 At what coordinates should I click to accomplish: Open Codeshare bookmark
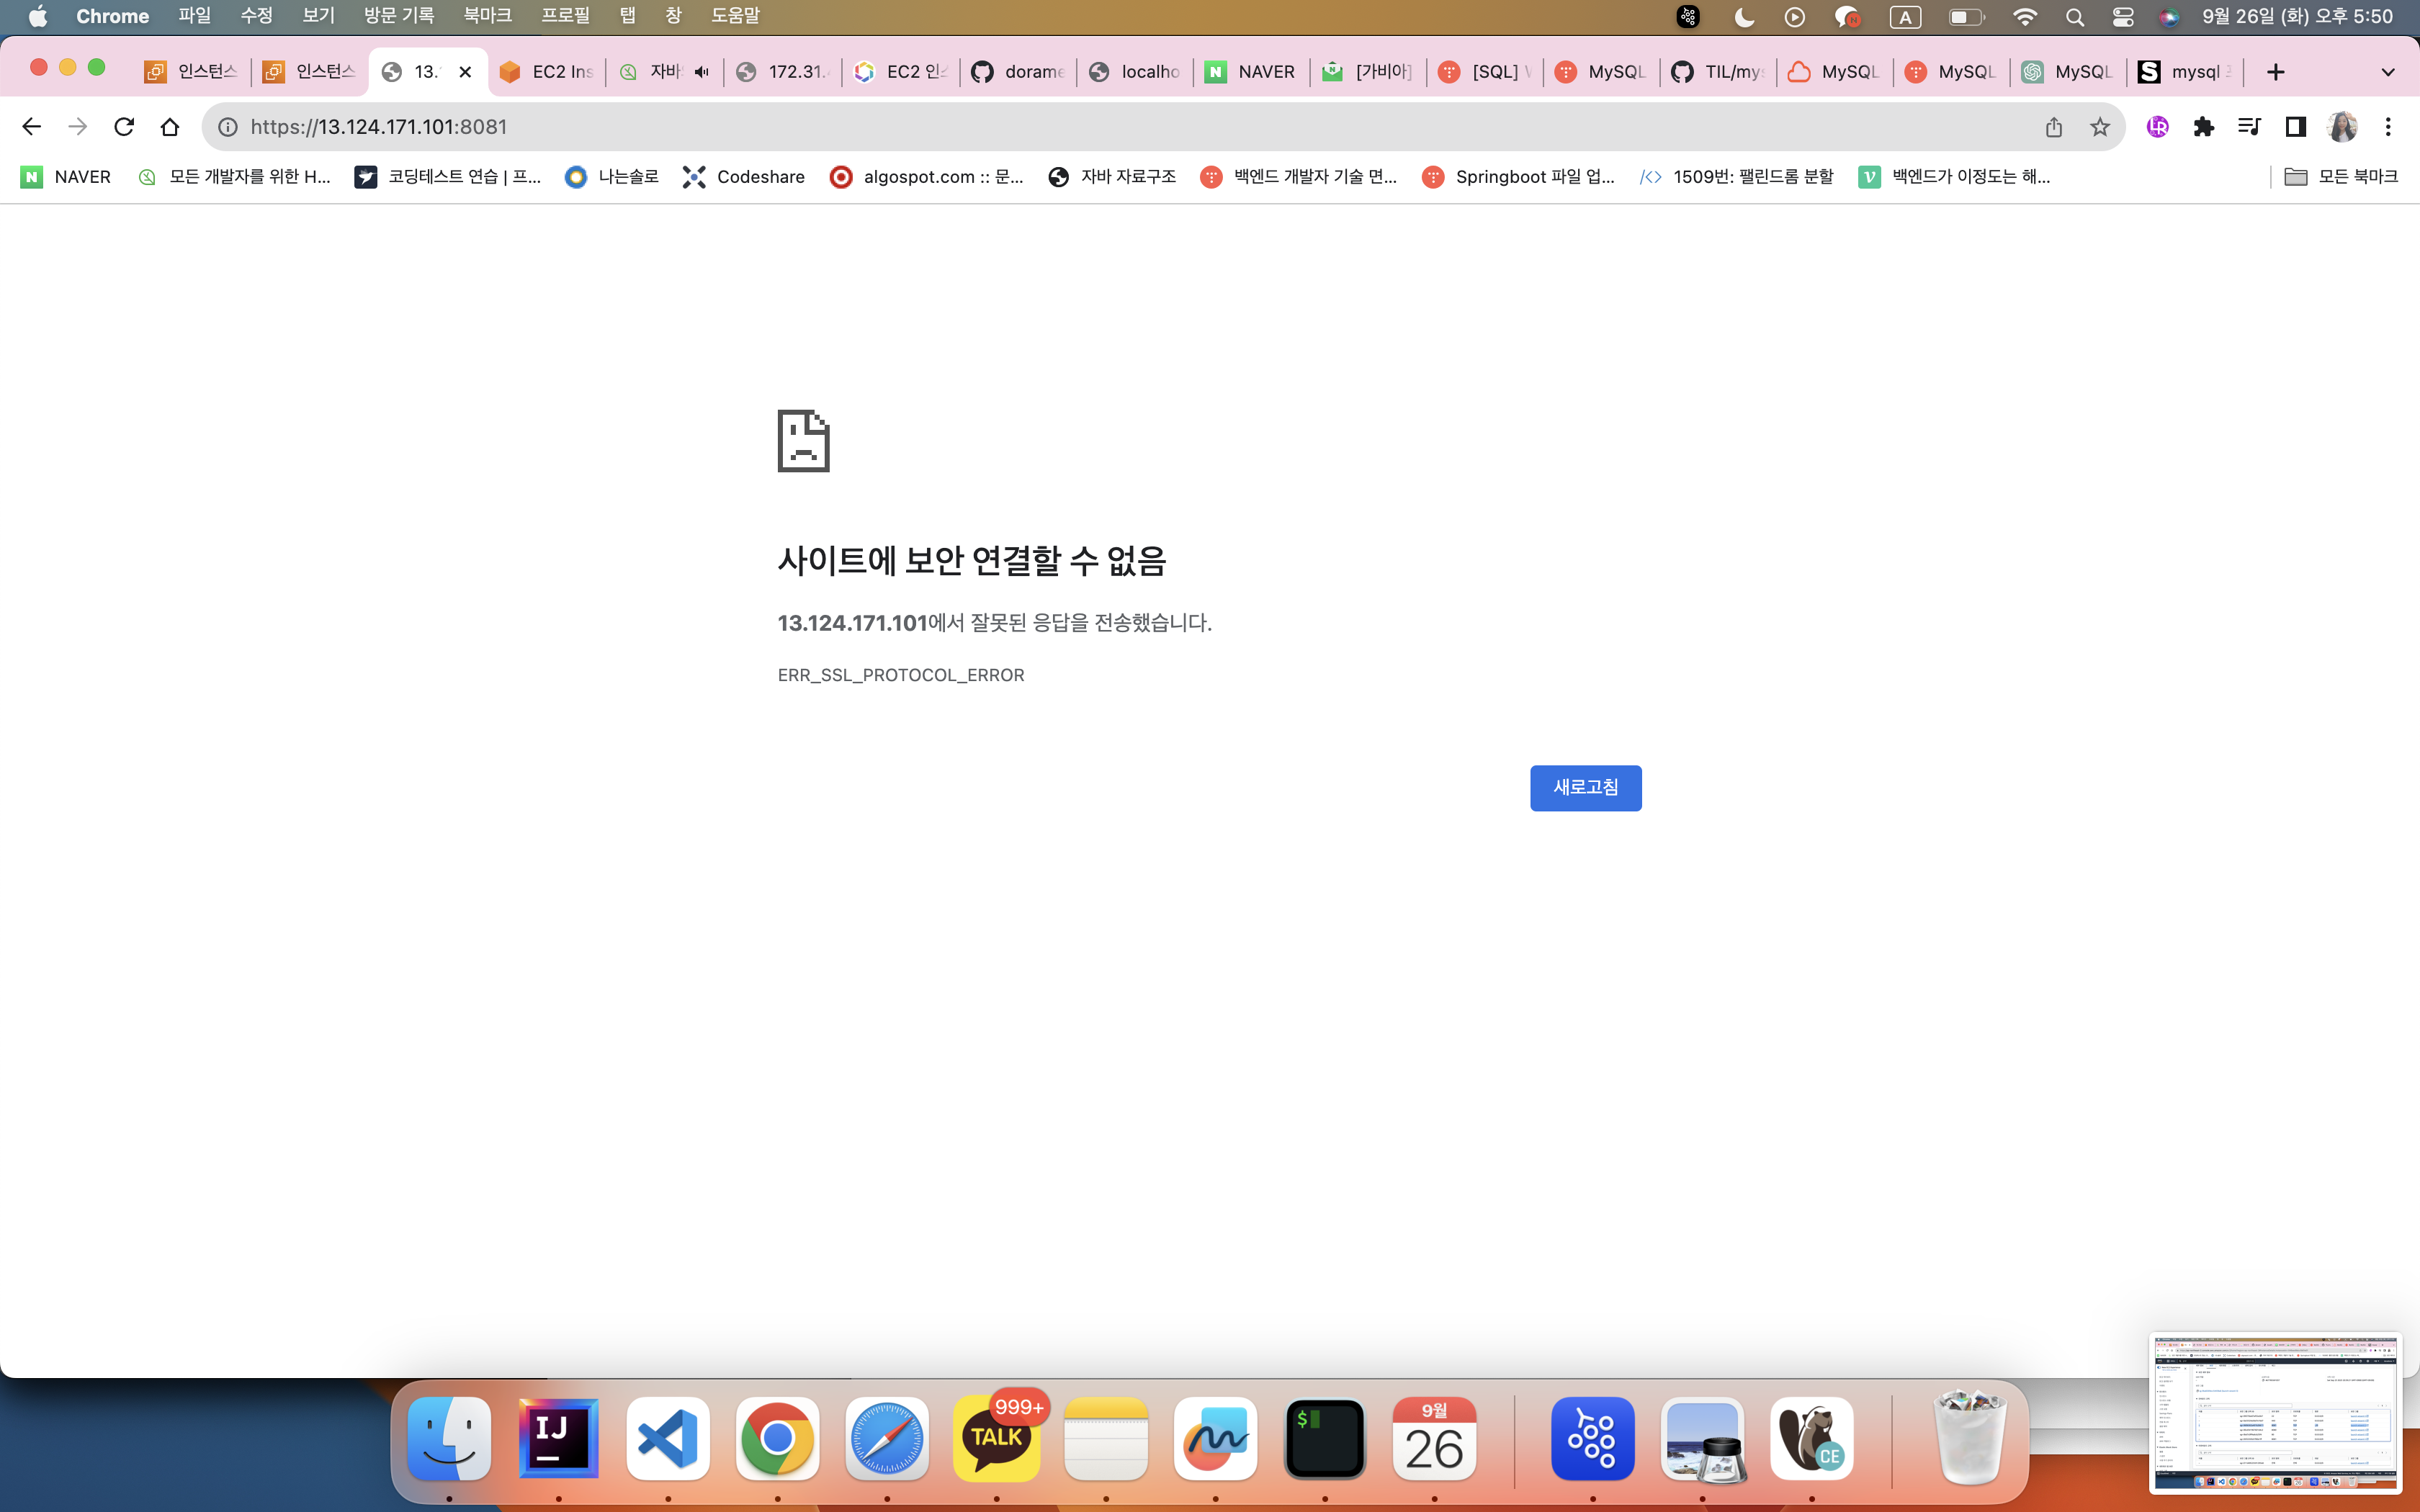pyautogui.click(x=744, y=177)
